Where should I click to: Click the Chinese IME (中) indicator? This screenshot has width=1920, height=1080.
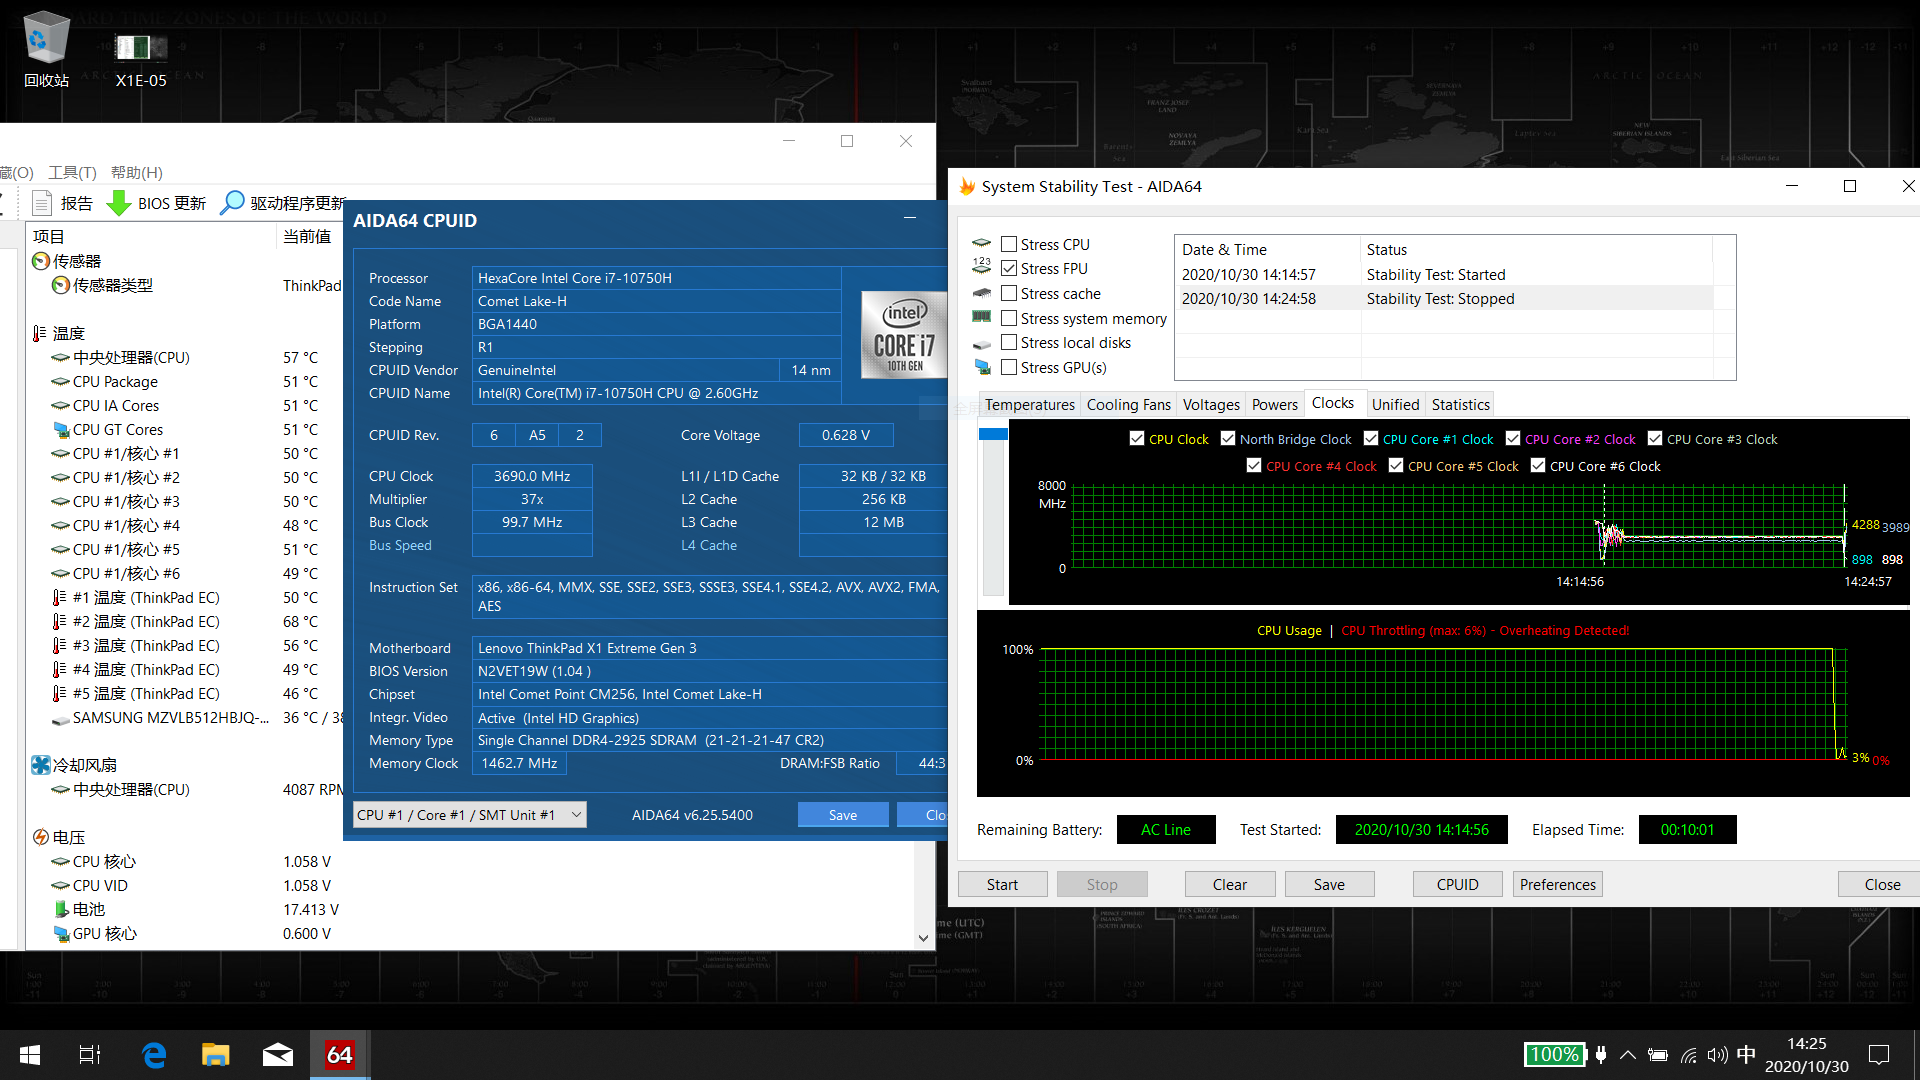coord(1746,1055)
